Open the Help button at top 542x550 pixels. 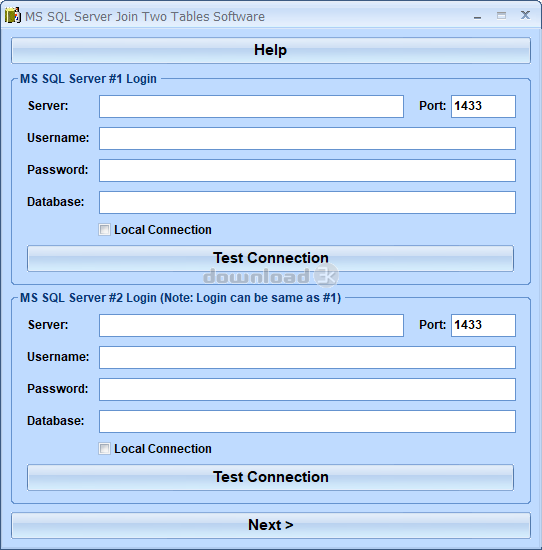(x=271, y=50)
